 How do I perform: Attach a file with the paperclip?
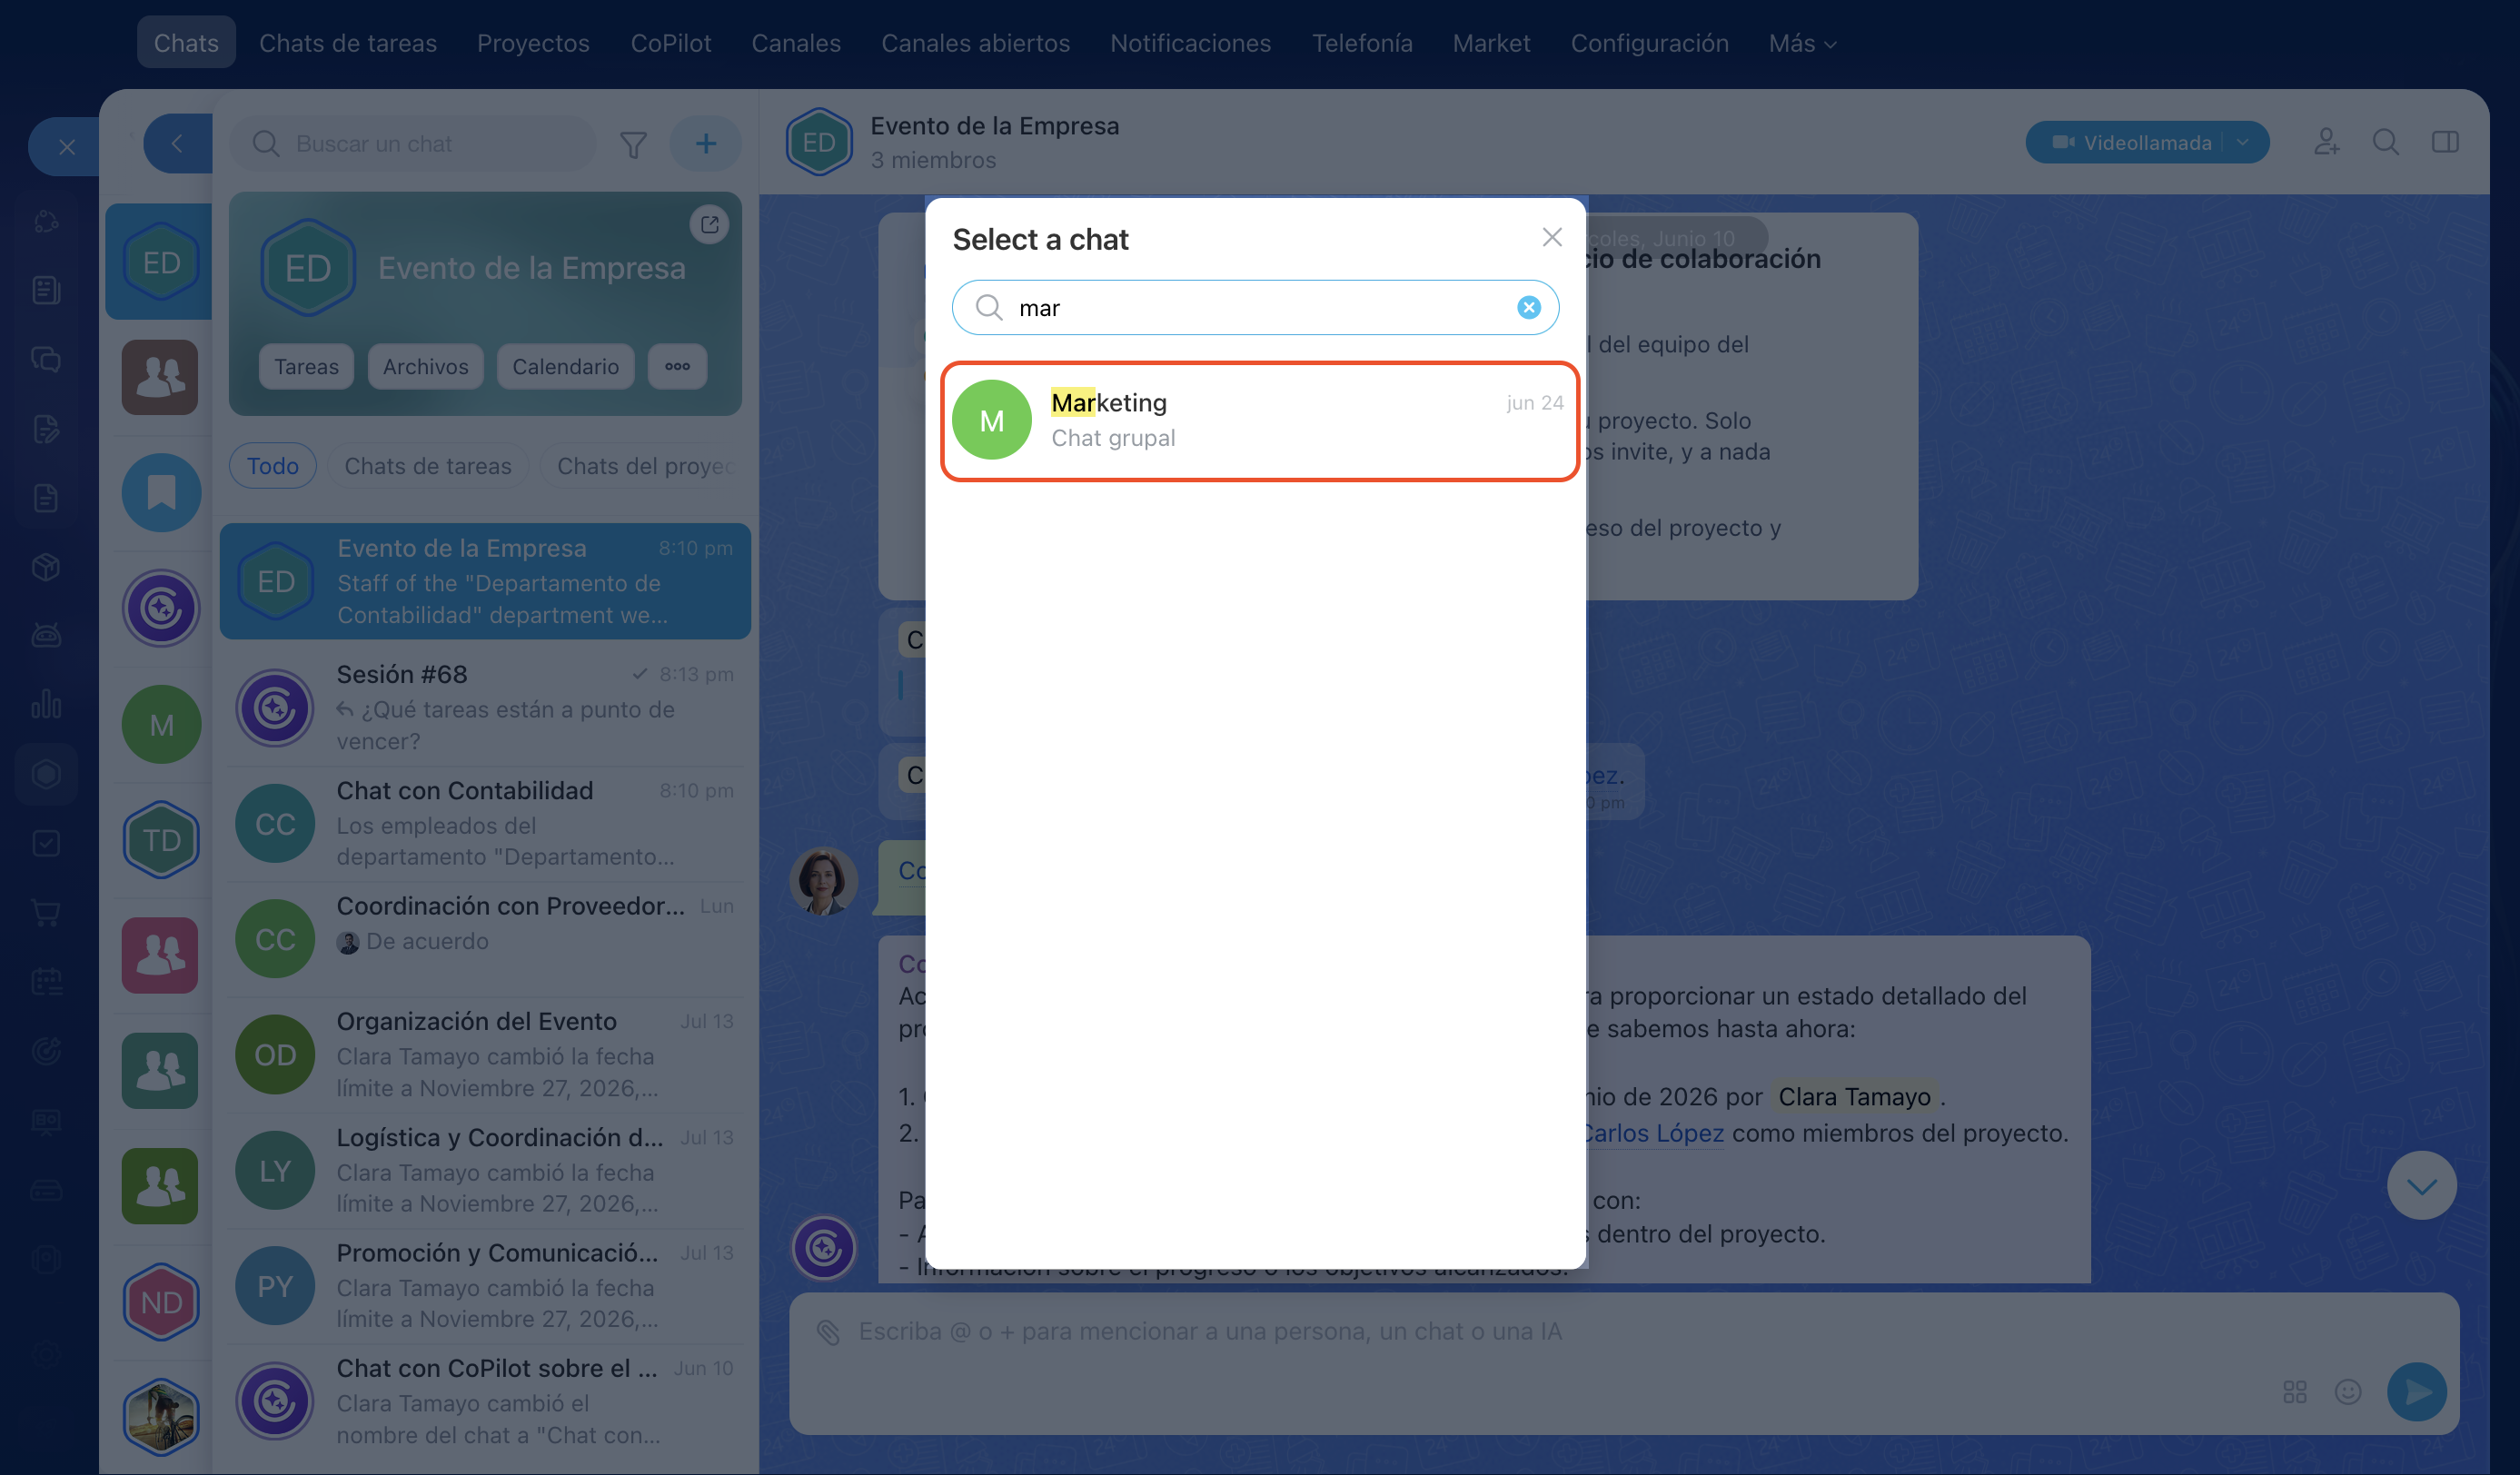pyautogui.click(x=828, y=1332)
